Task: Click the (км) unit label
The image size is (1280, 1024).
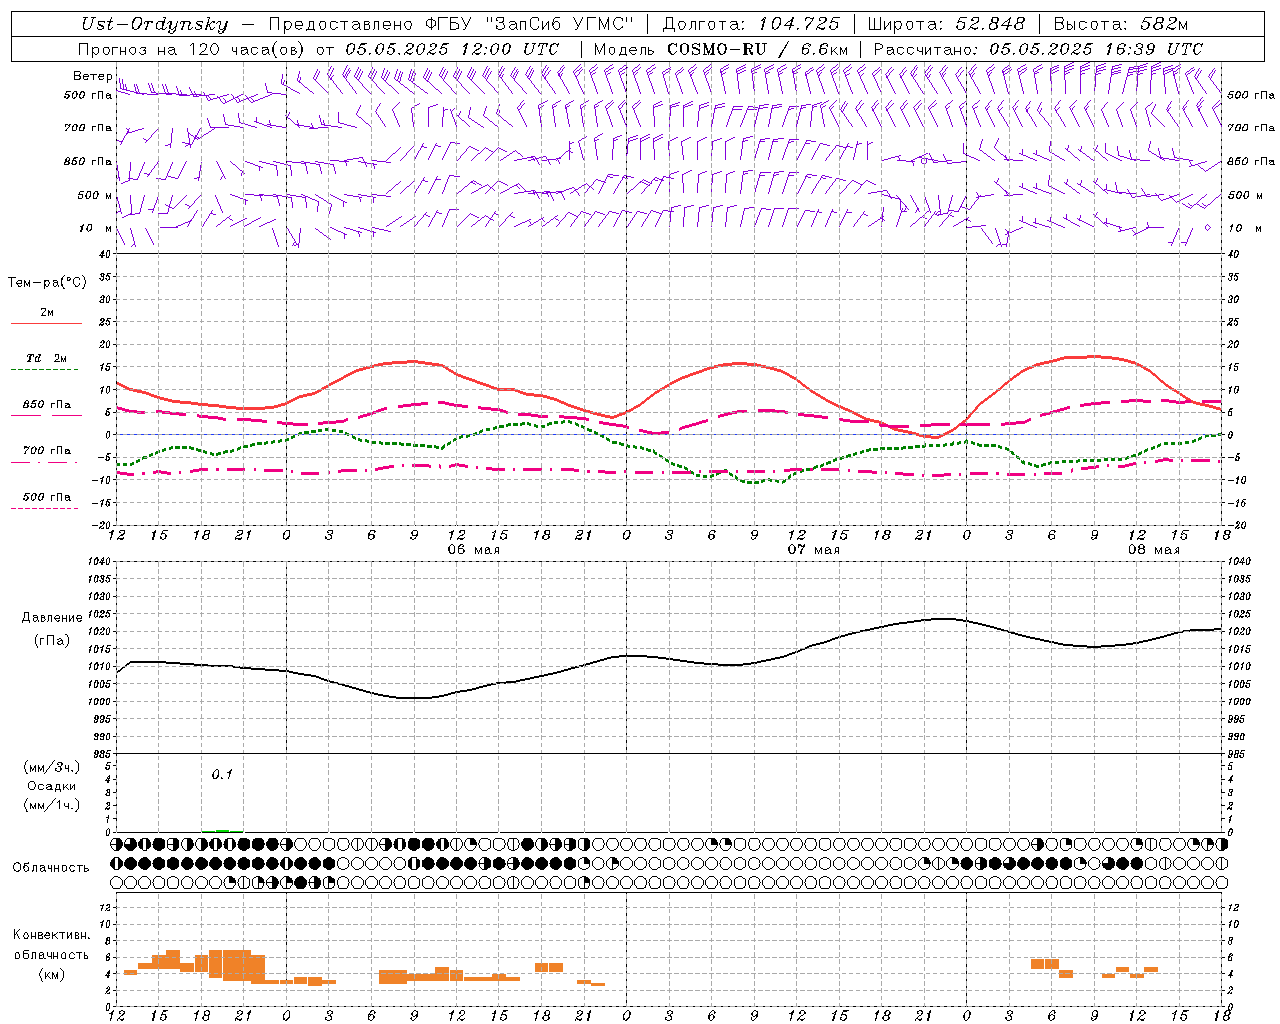Action: pyautogui.click(x=51, y=974)
